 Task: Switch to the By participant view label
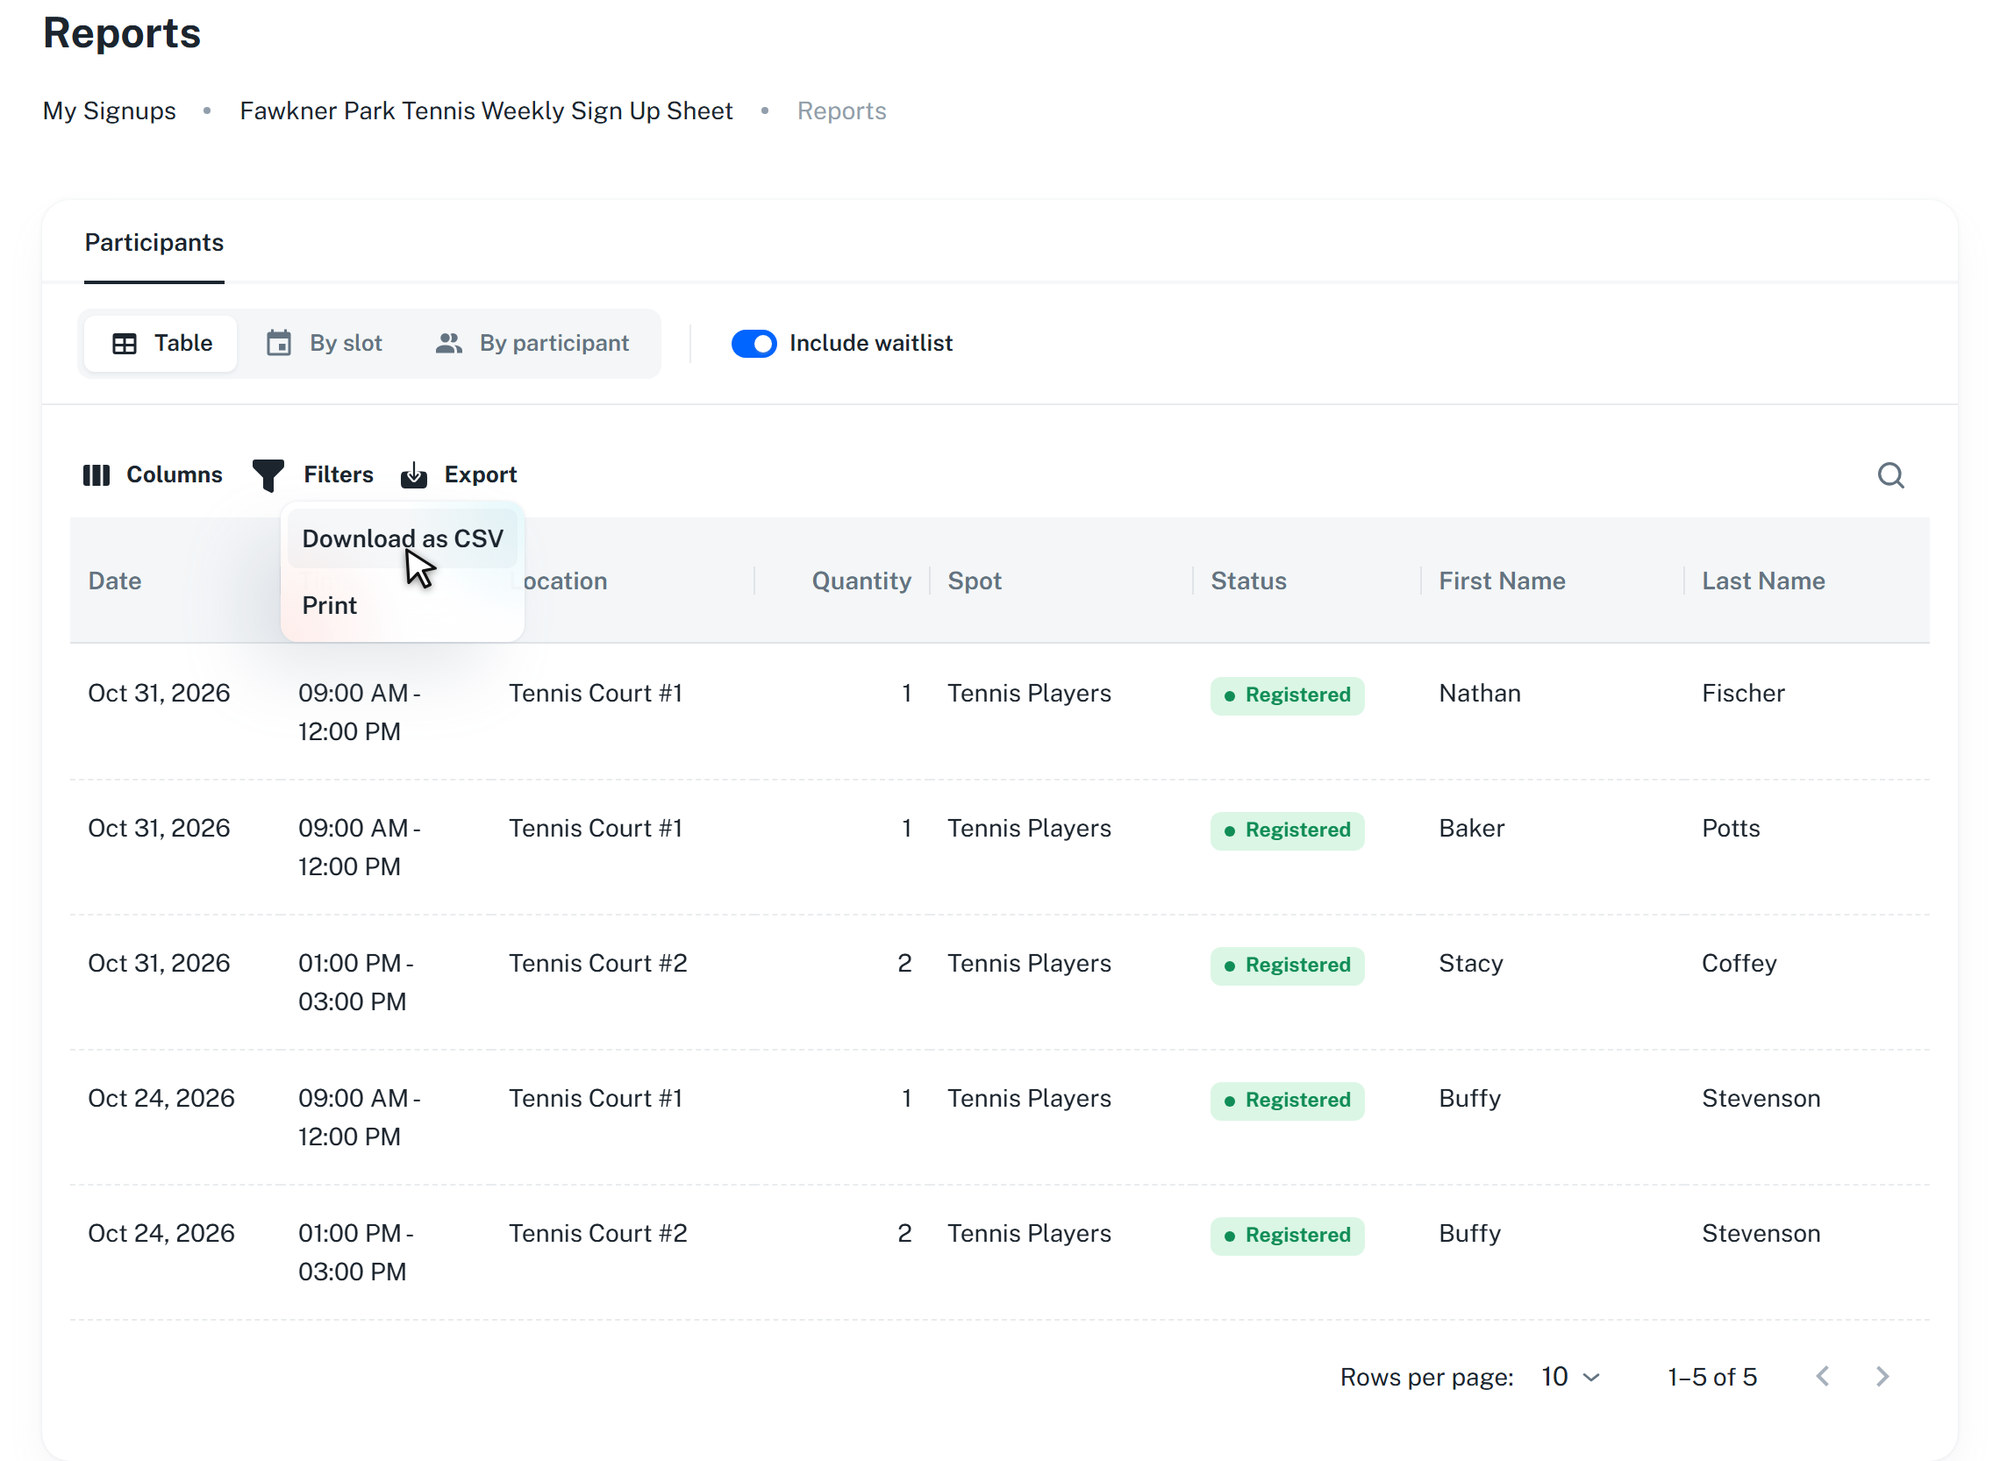click(554, 343)
